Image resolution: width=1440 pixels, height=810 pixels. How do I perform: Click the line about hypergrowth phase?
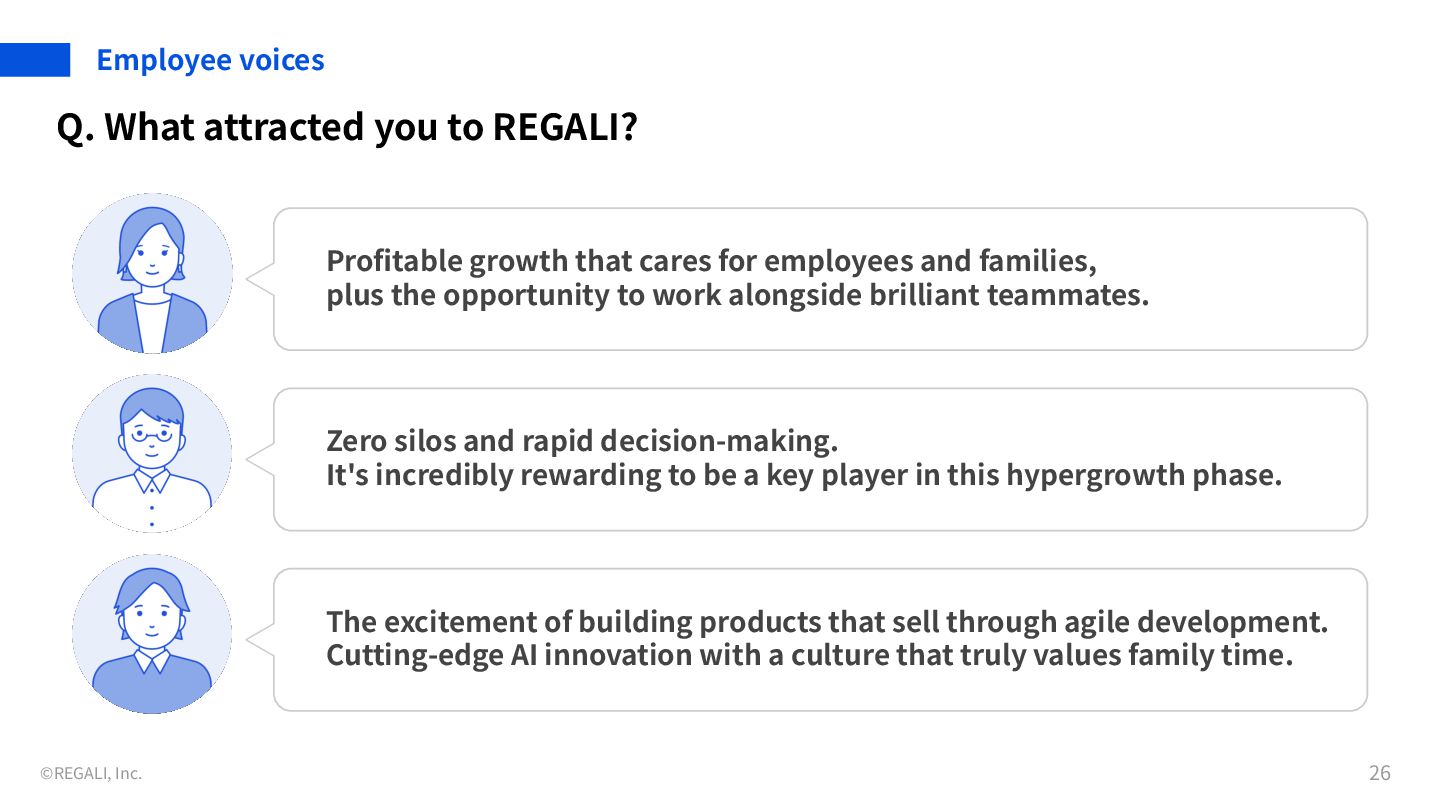tap(804, 476)
